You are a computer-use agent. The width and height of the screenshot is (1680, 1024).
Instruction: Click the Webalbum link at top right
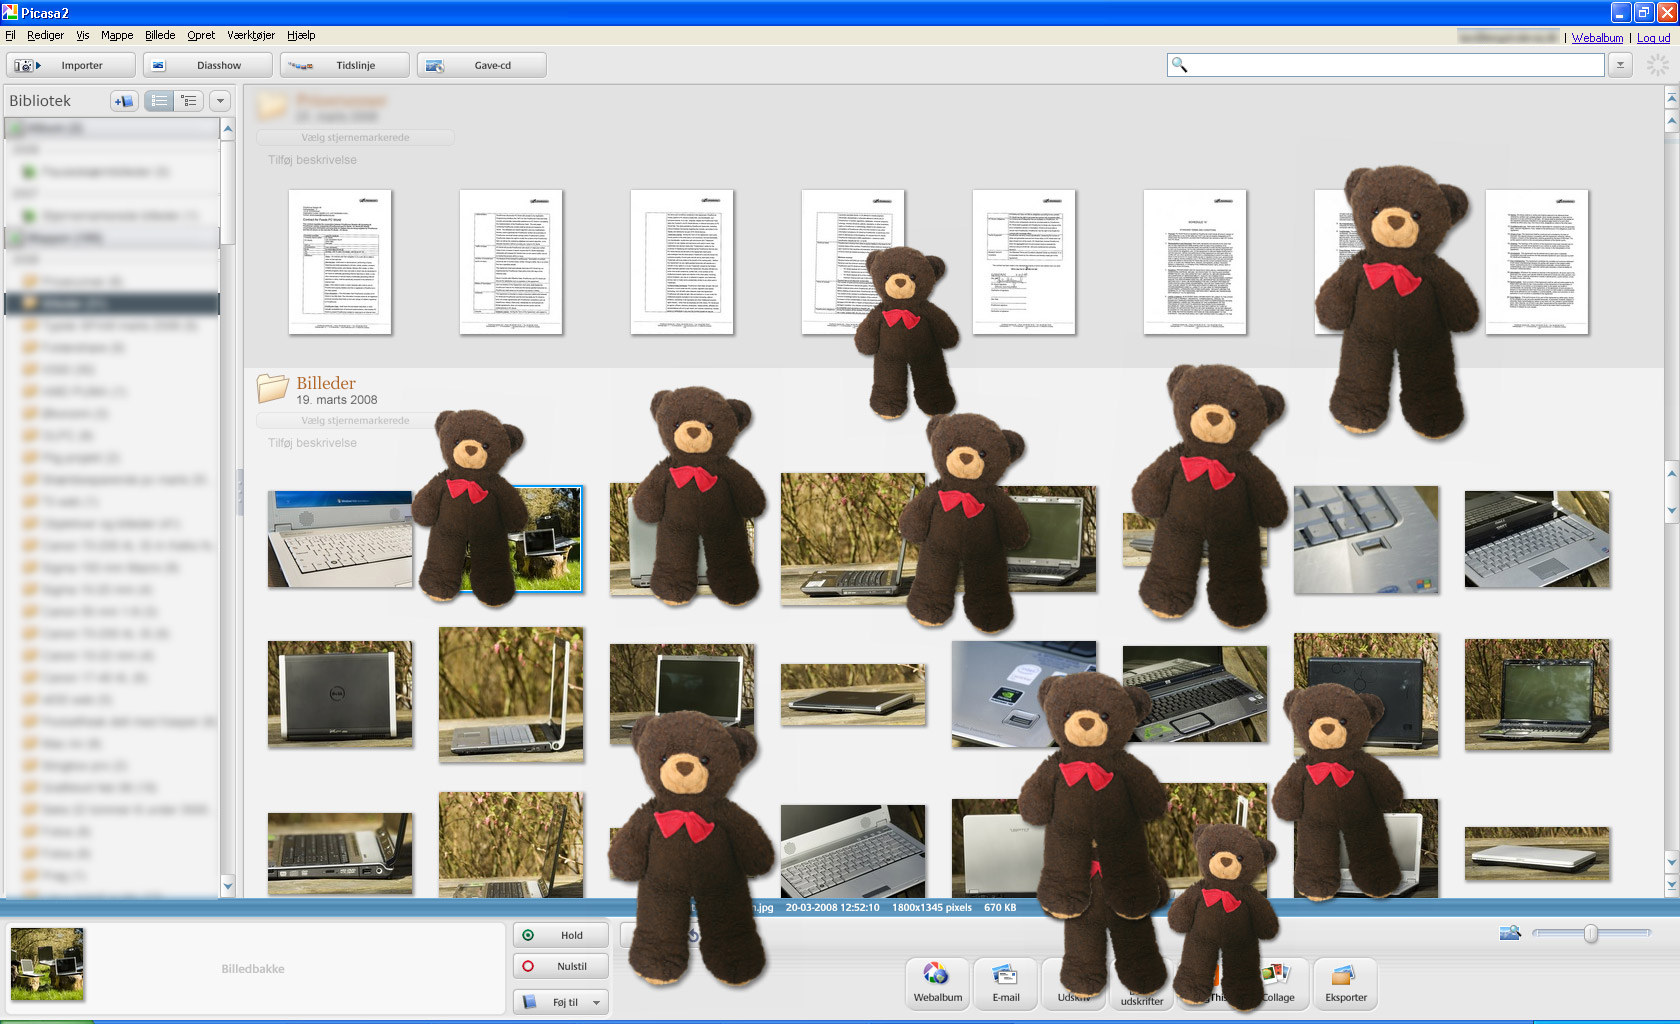(1597, 38)
